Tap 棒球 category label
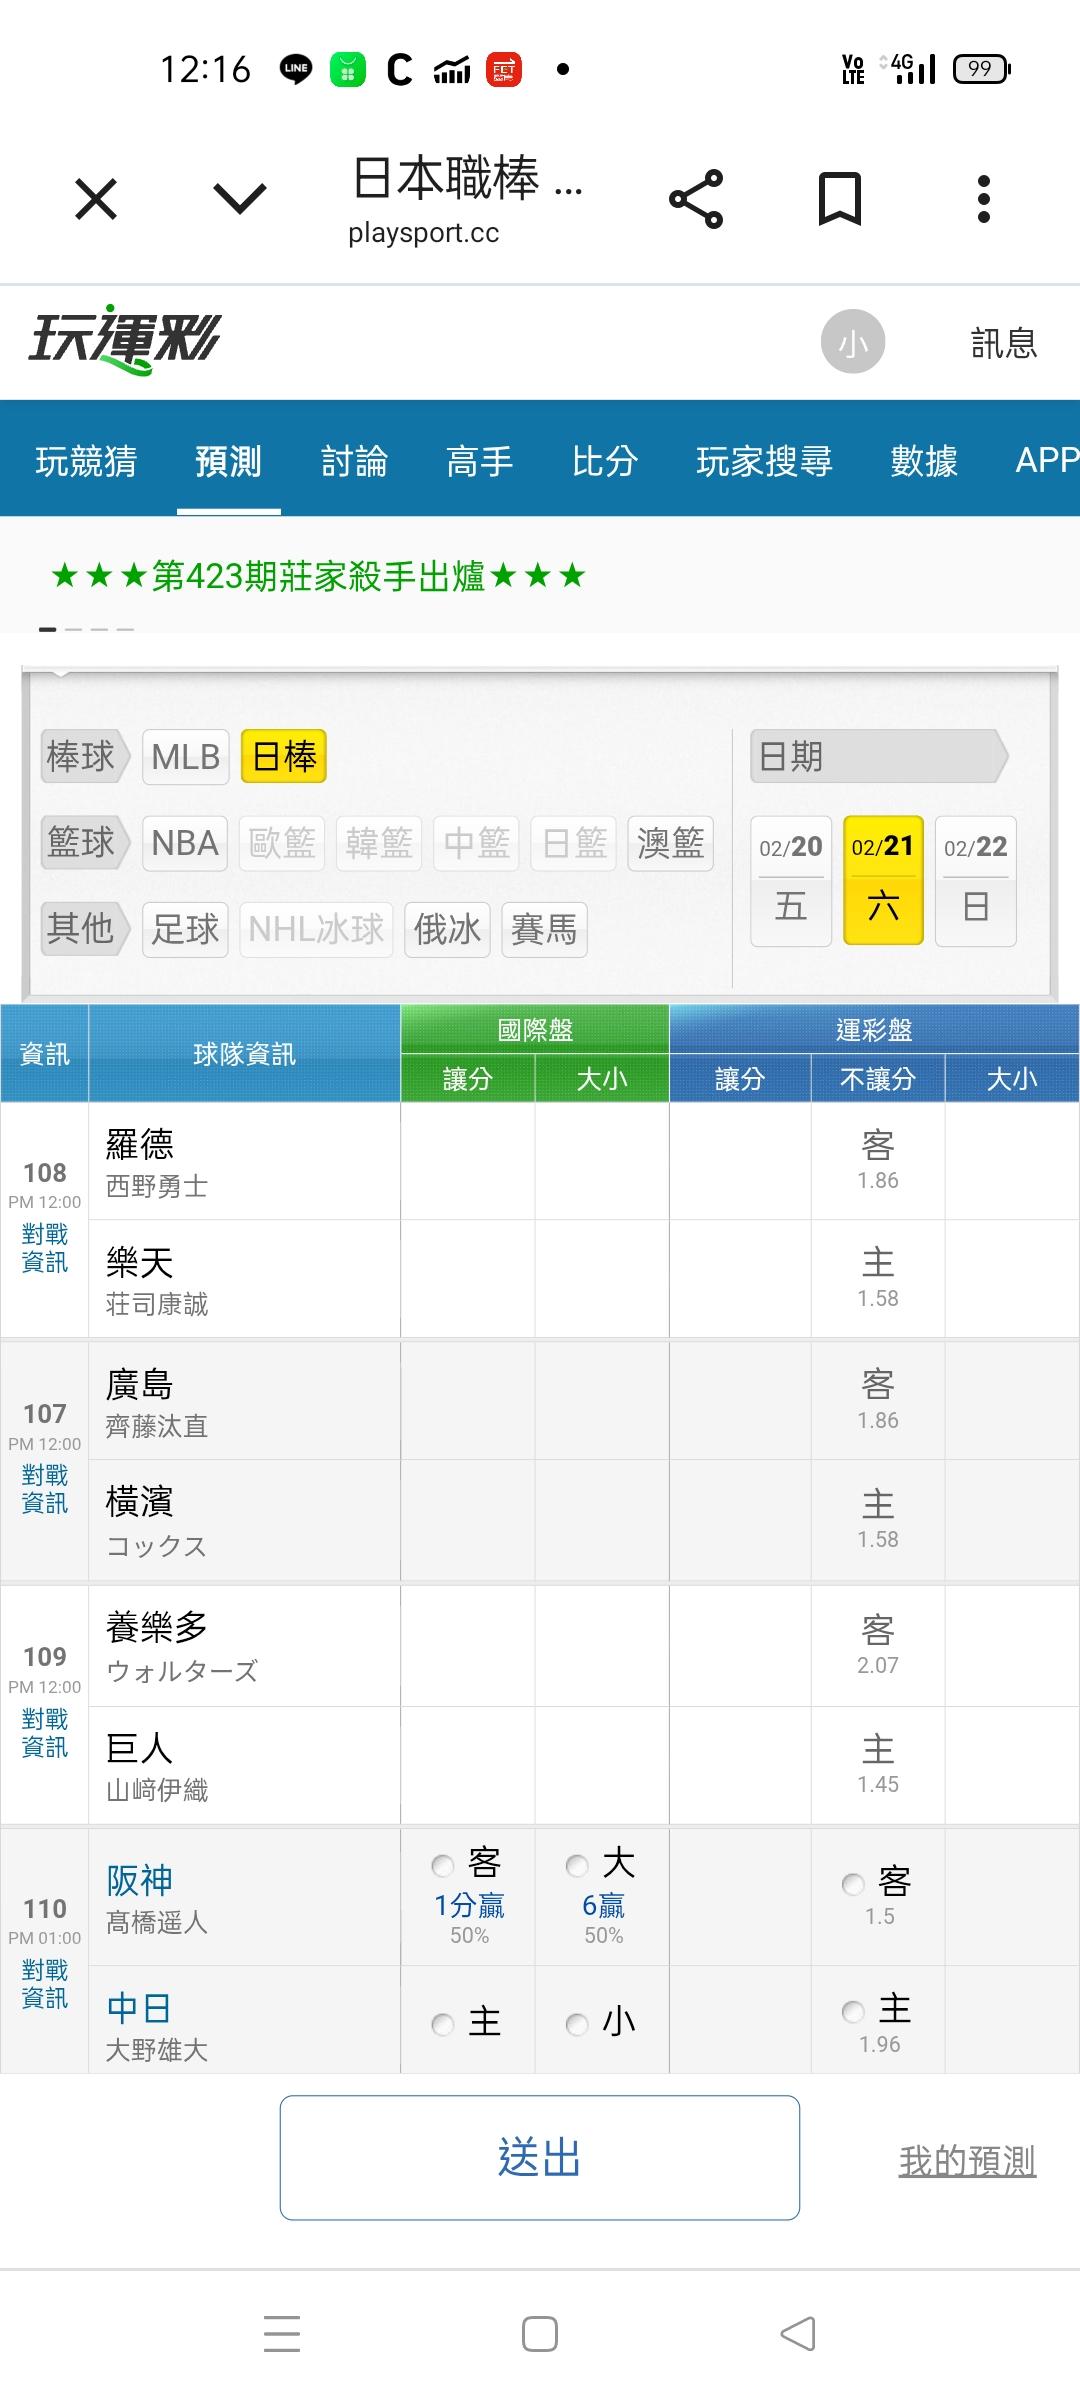This screenshot has height=2400, width=1080. click(85, 757)
